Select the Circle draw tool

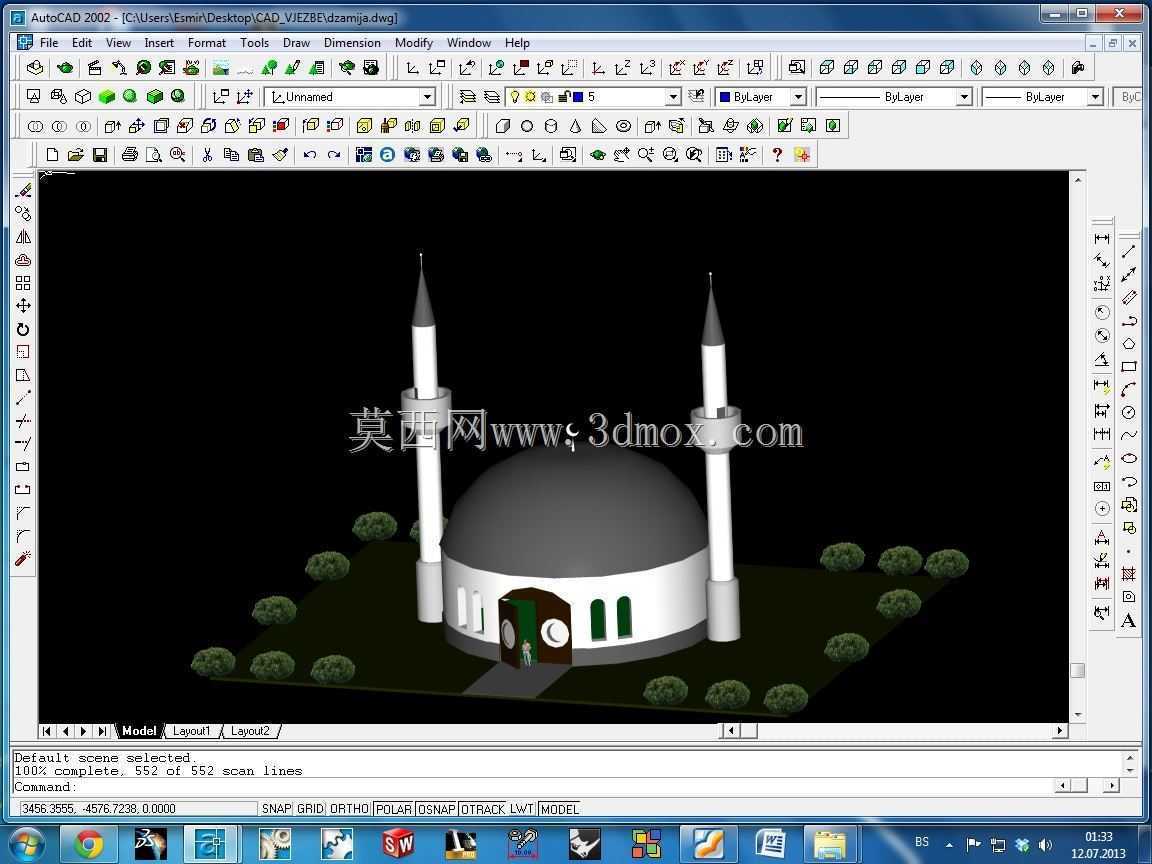(x=1129, y=412)
